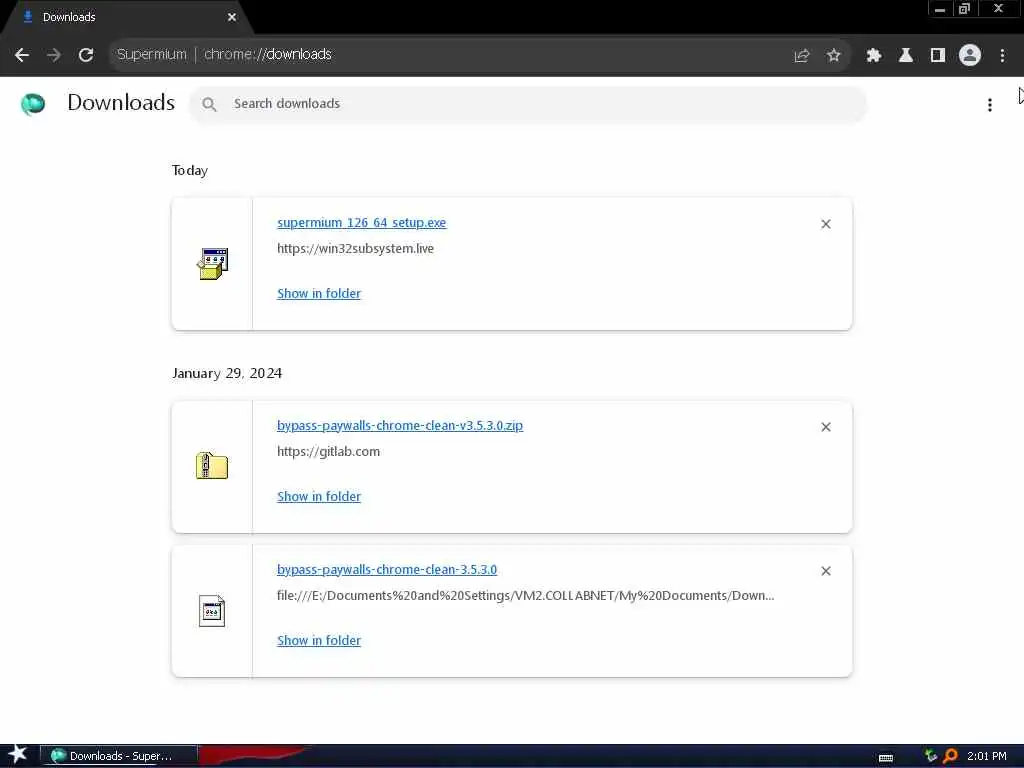Click the green tray icon beside clock
1024x768 pixels.
[931, 756]
